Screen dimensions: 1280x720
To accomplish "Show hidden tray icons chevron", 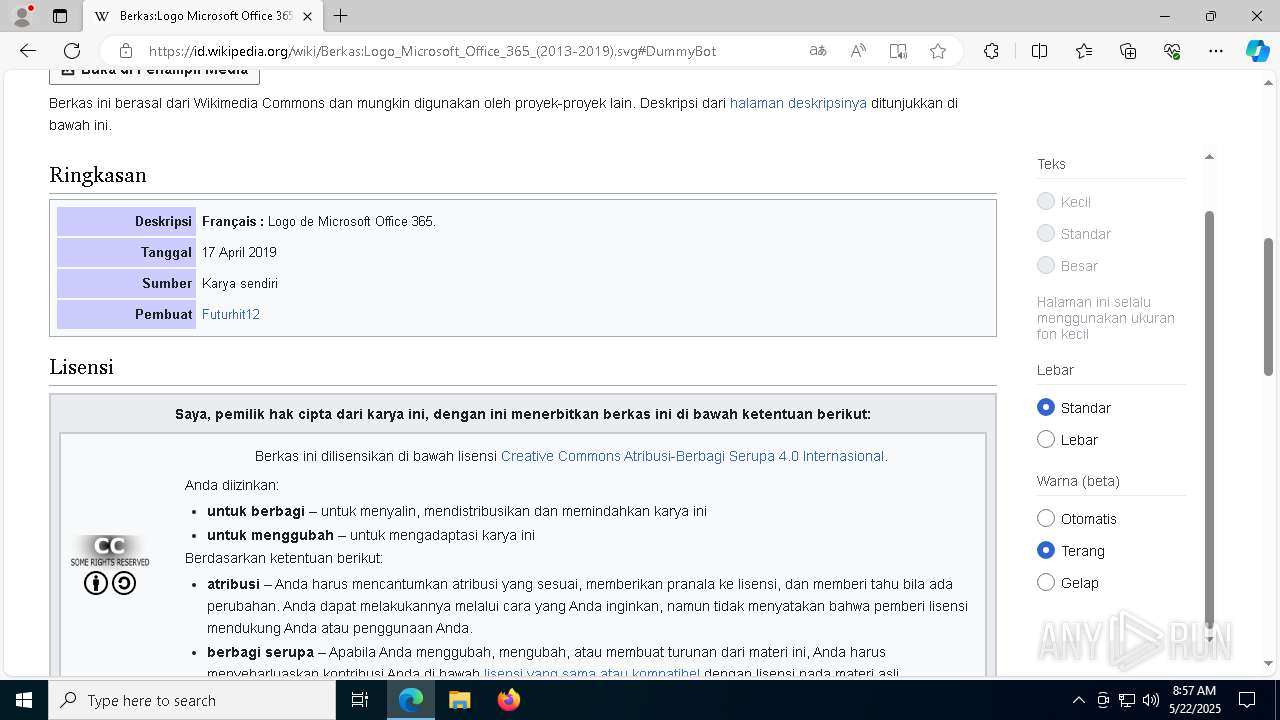I will point(1078,700).
